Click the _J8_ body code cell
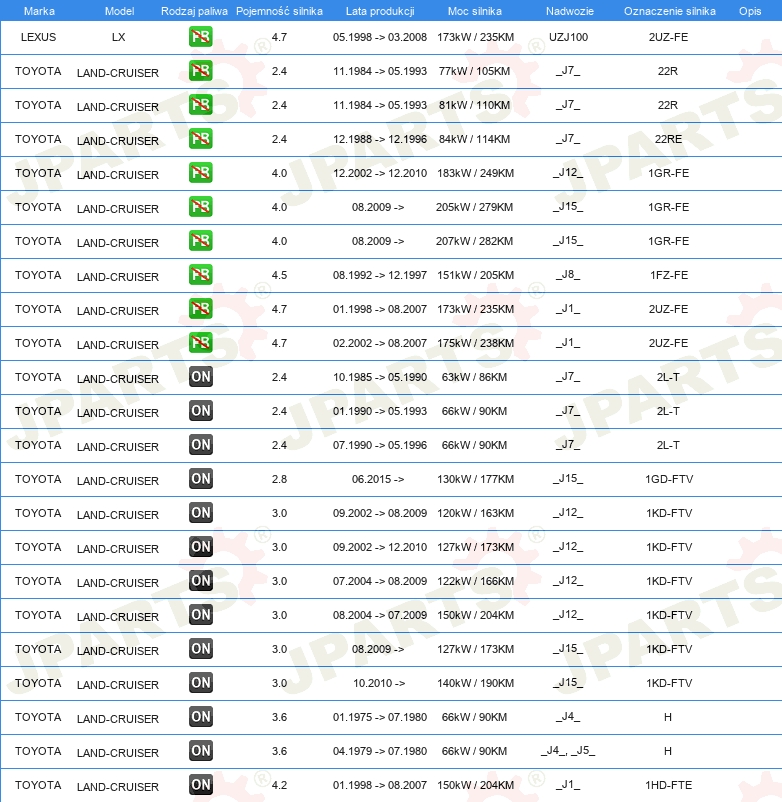The height and width of the screenshot is (802, 782). point(568,275)
